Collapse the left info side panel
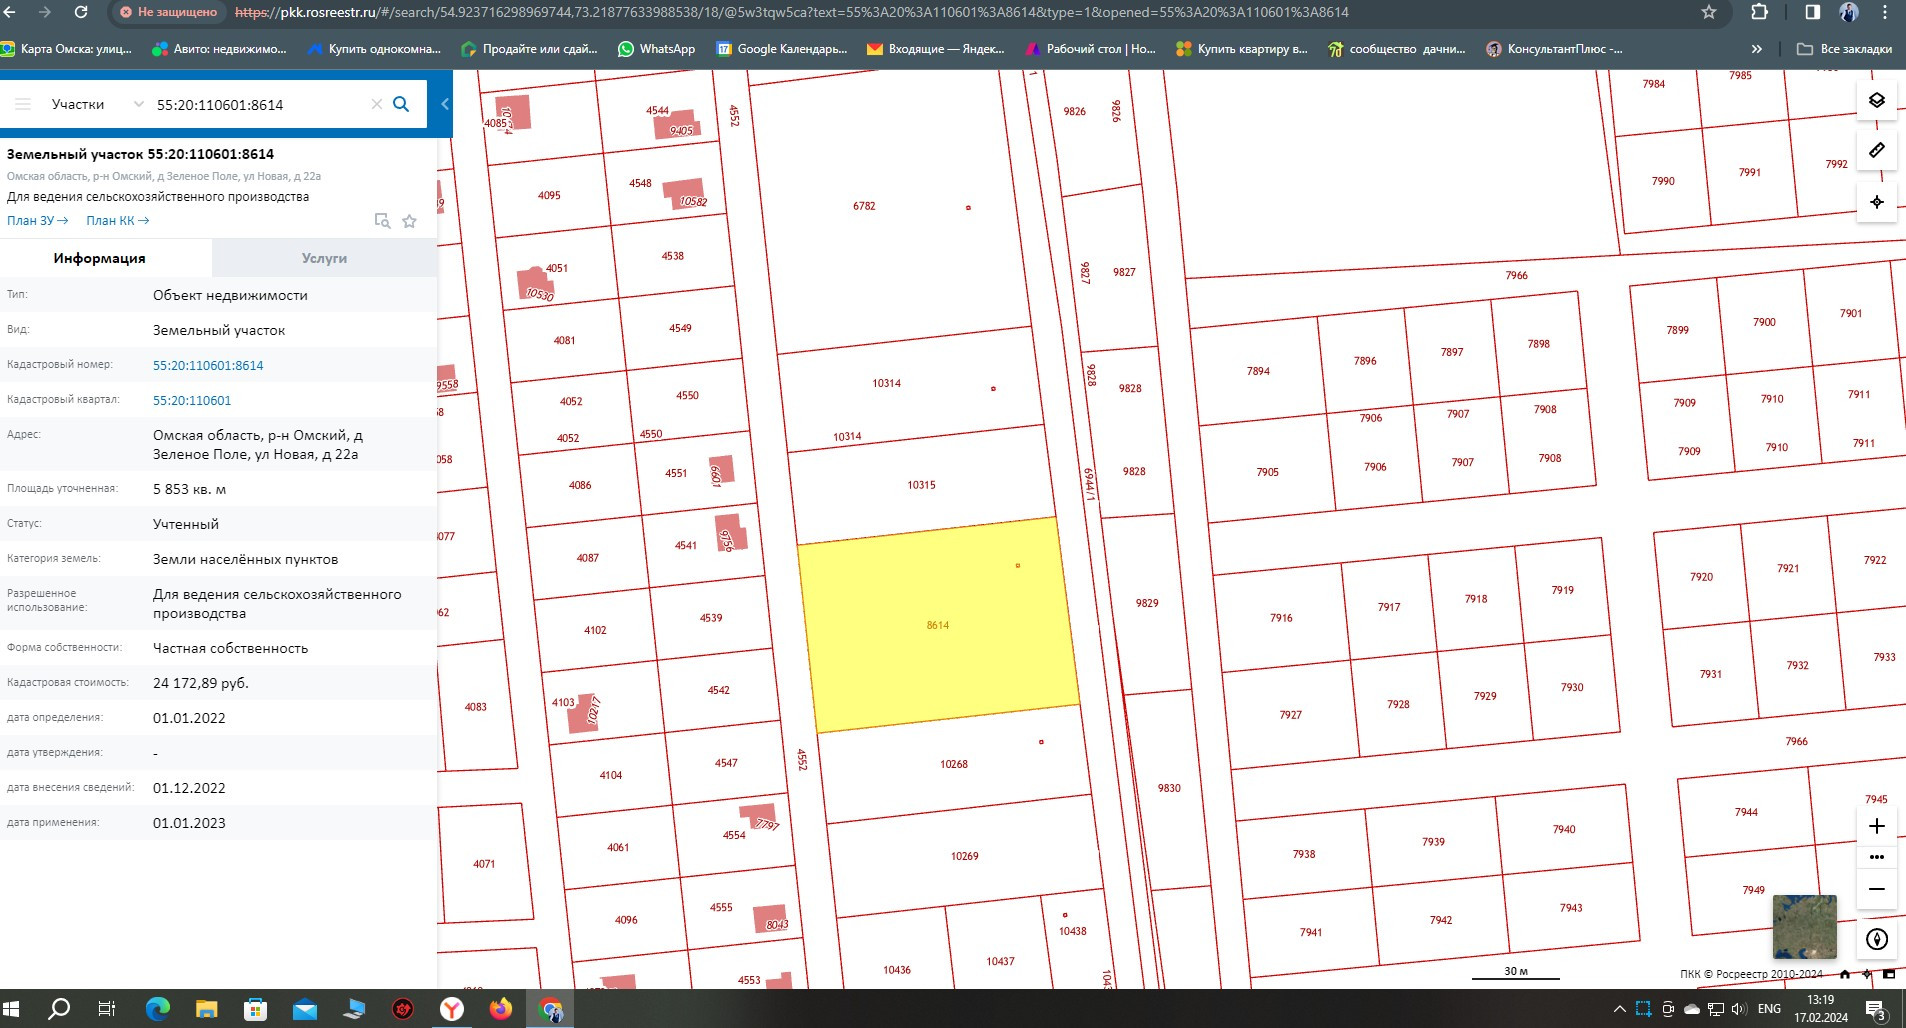This screenshot has width=1906, height=1028. (x=445, y=104)
